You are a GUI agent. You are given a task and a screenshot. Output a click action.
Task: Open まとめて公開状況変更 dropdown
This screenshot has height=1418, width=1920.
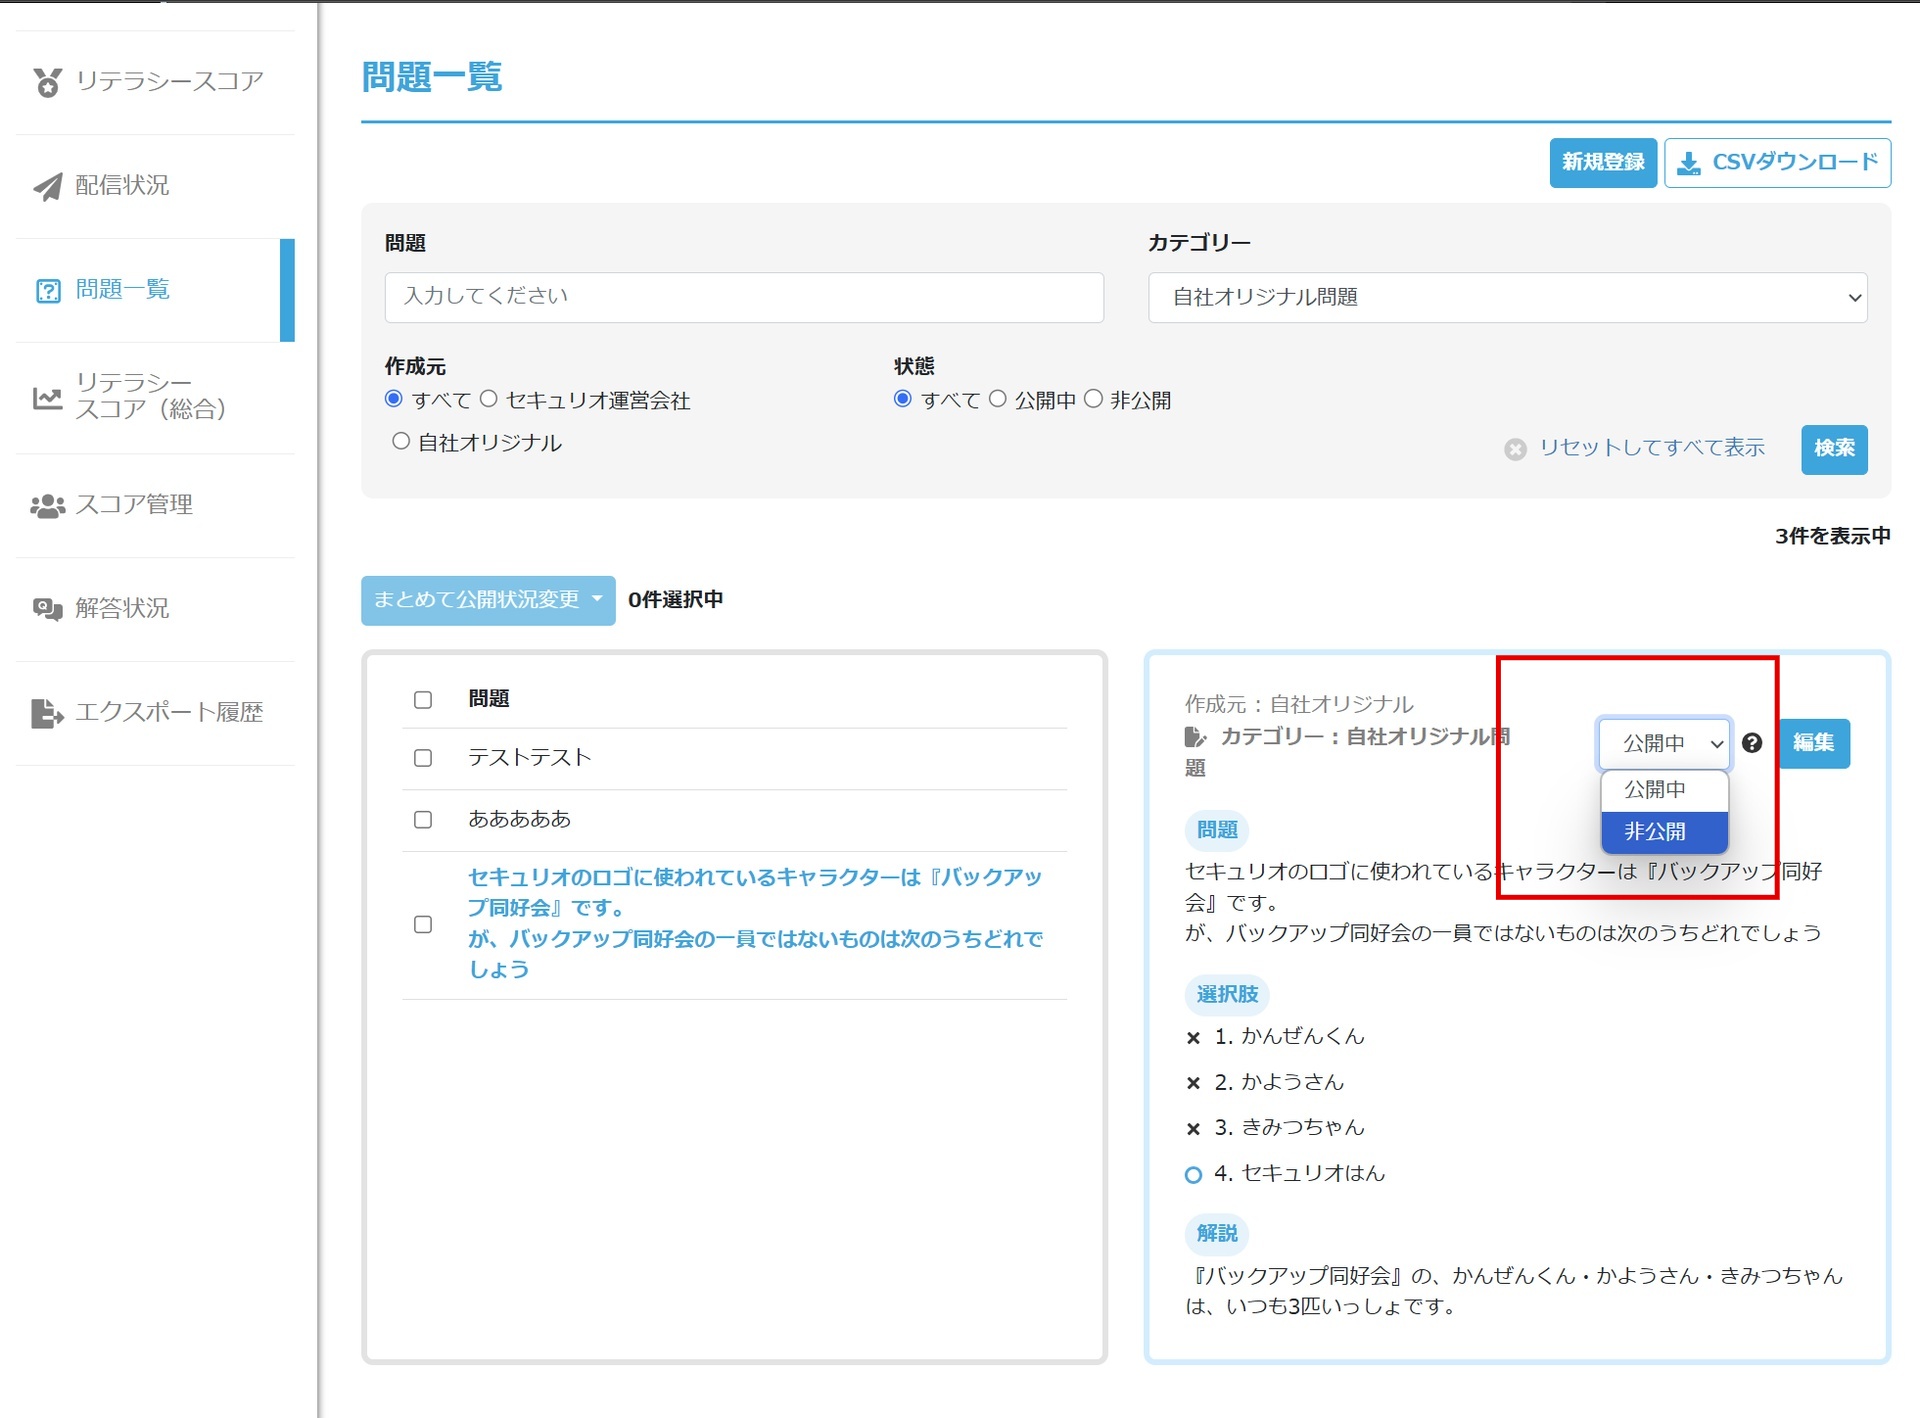(488, 600)
